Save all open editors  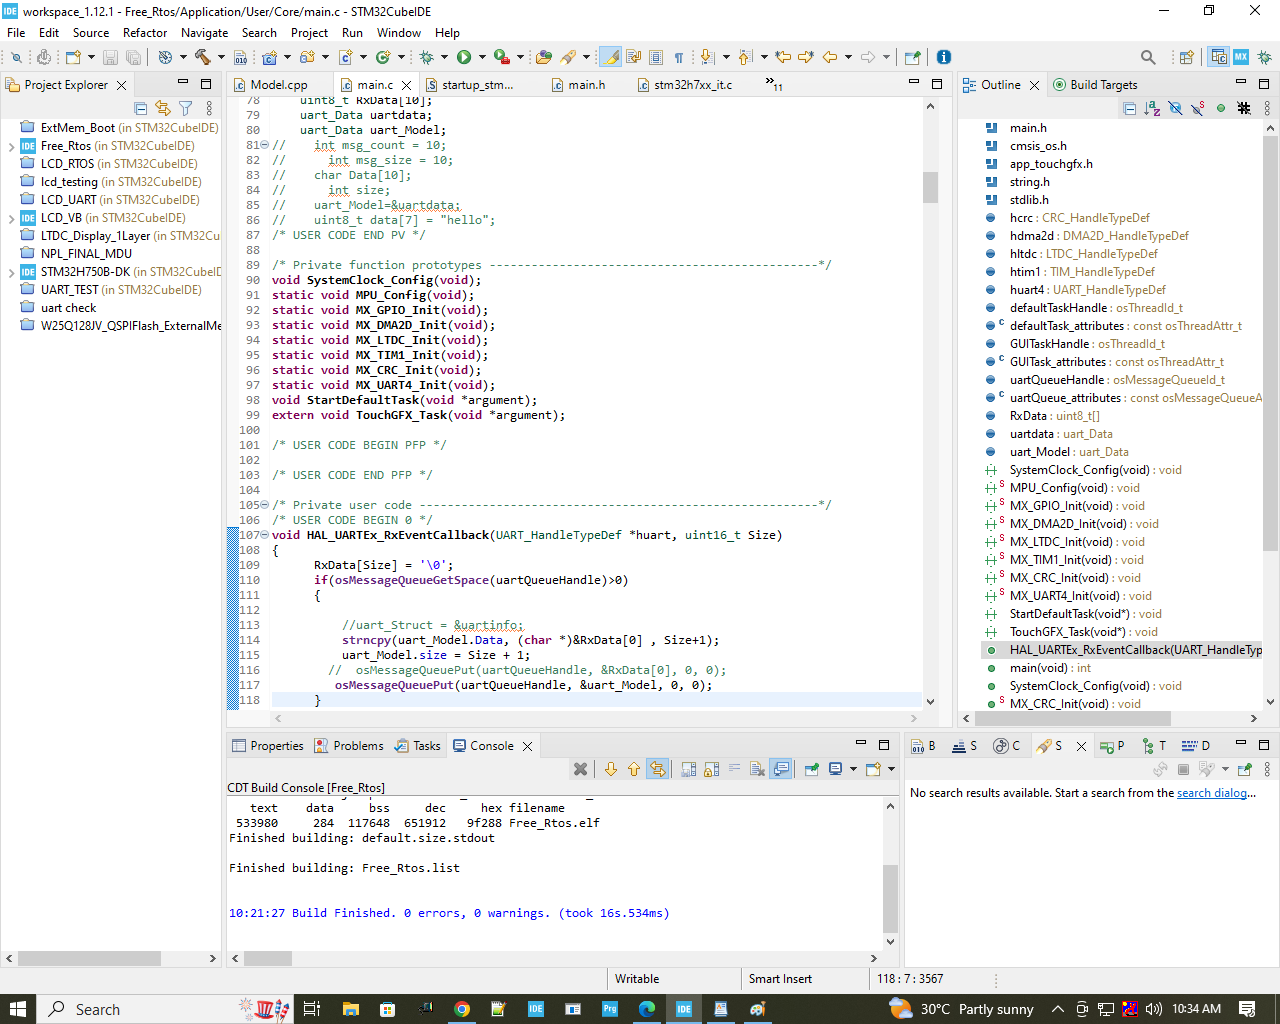134,57
